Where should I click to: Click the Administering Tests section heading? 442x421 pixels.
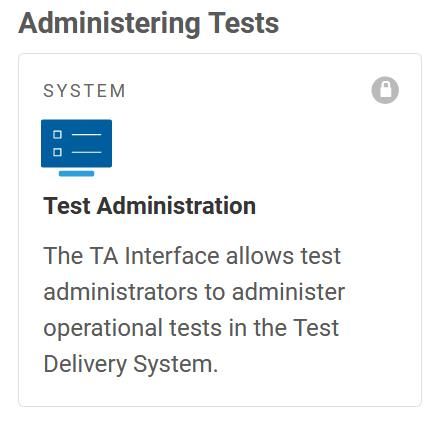tap(149, 23)
